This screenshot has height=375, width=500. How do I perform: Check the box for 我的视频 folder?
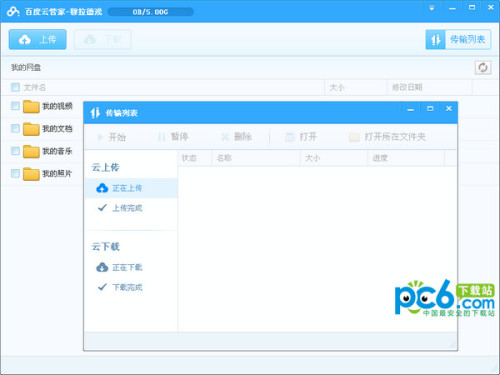tap(15, 106)
